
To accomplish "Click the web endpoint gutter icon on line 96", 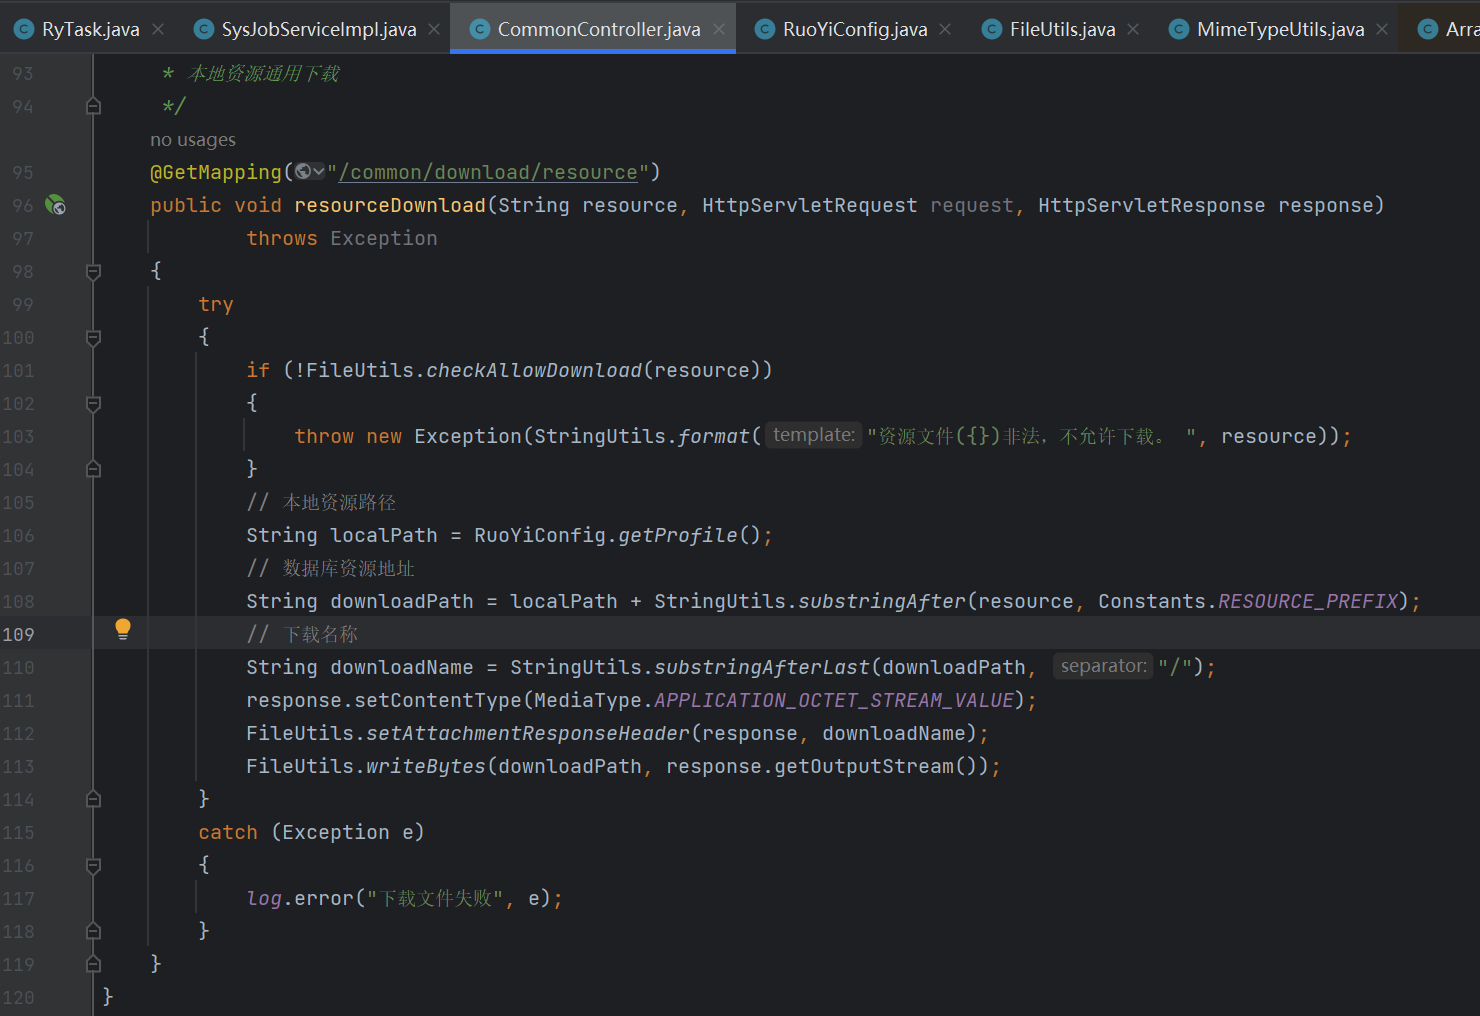I will coord(56,205).
